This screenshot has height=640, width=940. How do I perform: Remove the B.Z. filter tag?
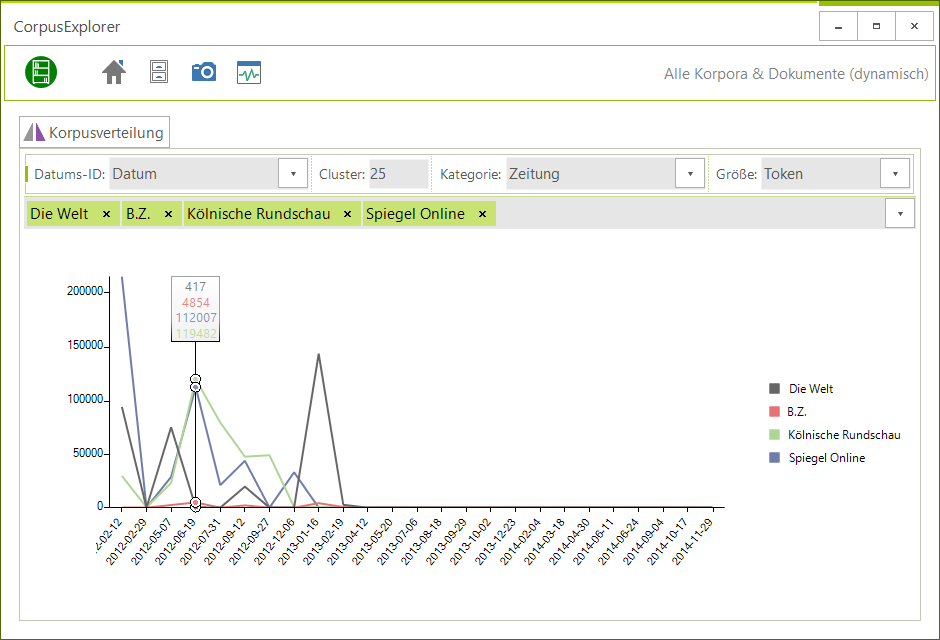click(168, 214)
